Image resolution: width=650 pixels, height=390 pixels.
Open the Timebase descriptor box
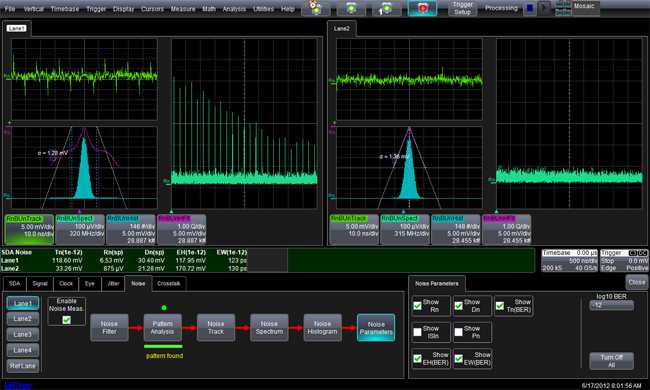point(570,260)
